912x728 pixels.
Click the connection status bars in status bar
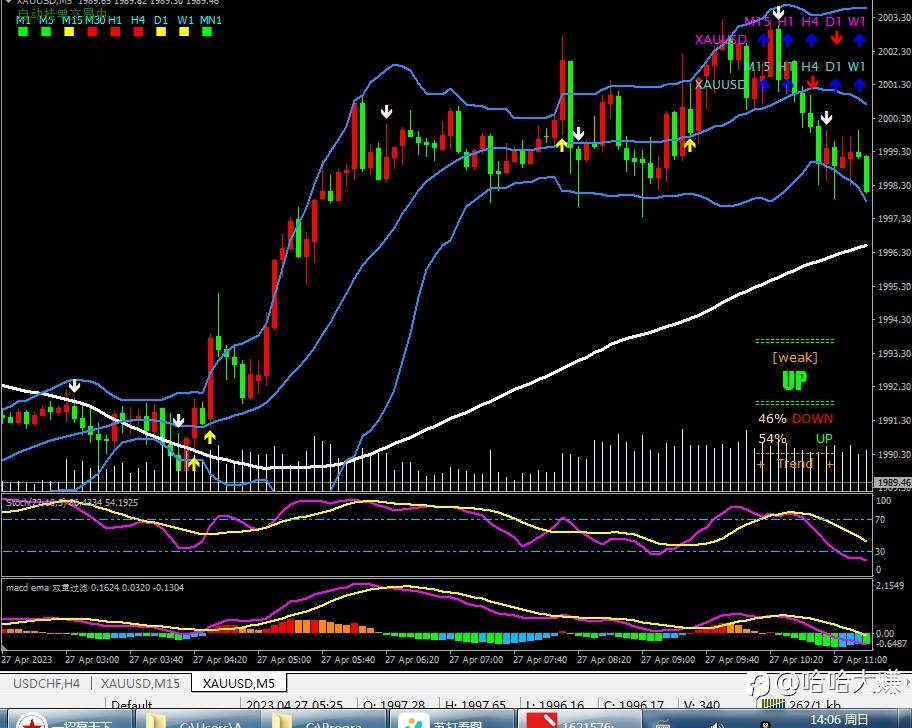point(774,705)
